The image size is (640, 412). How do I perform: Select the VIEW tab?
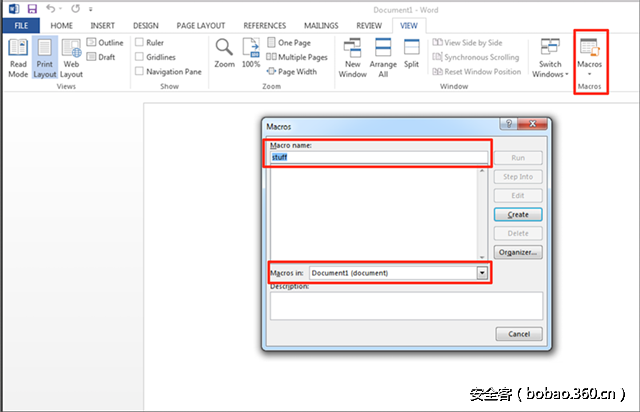point(409,26)
